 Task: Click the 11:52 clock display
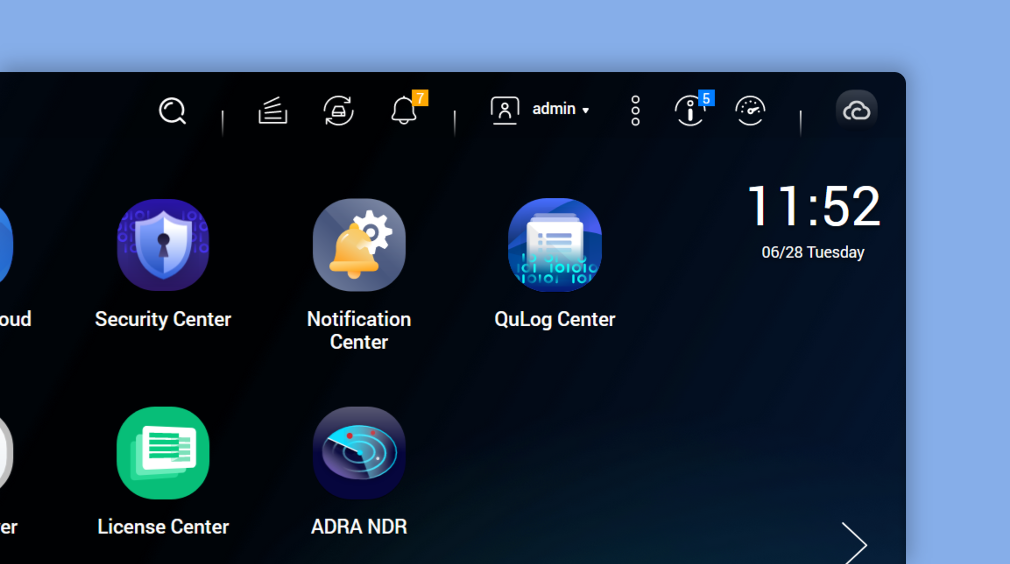814,206
